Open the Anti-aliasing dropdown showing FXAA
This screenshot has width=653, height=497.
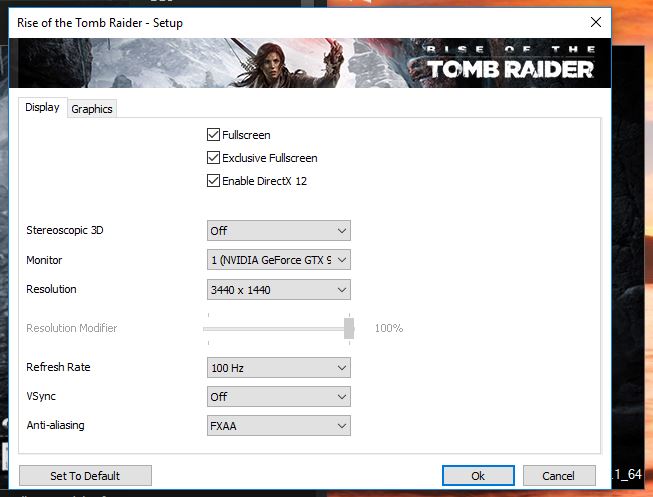279,425
